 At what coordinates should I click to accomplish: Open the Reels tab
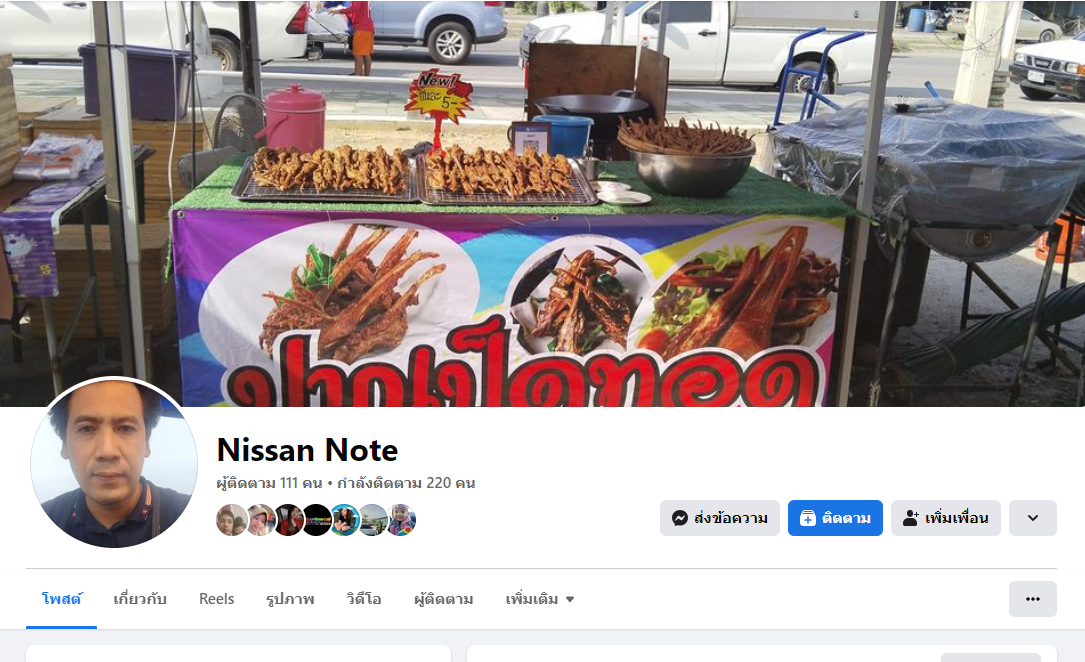[217, 599]
